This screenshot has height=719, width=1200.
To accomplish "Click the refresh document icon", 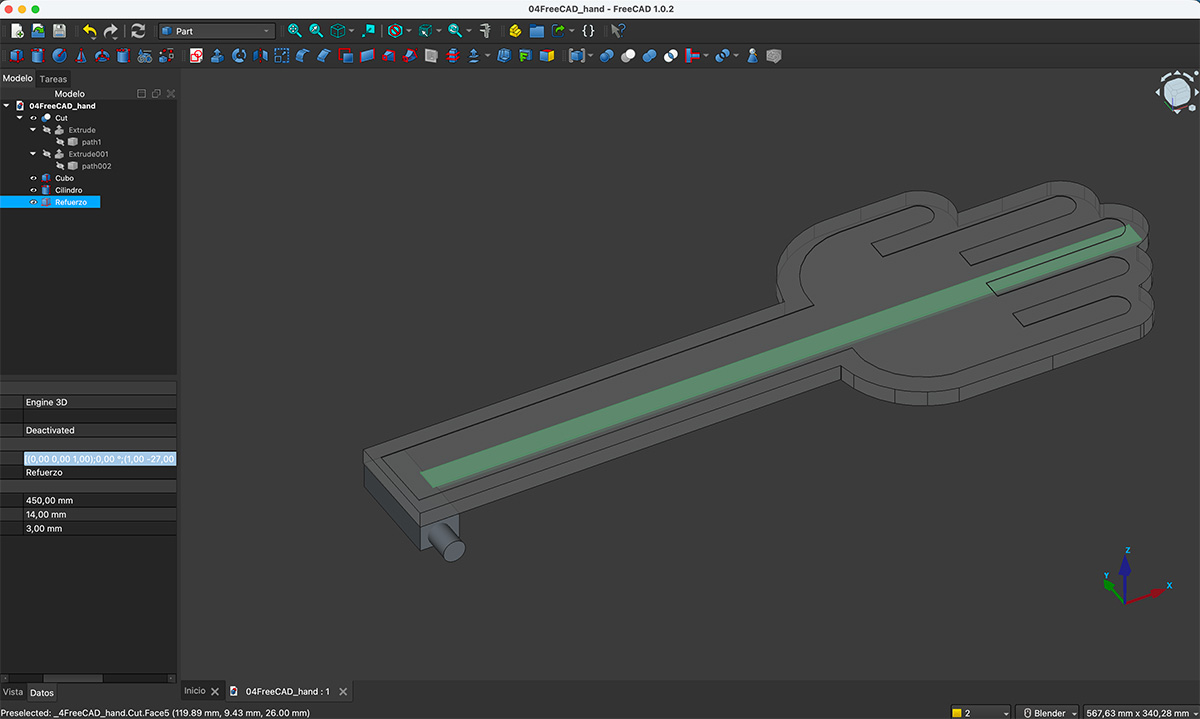I will 138,30.
